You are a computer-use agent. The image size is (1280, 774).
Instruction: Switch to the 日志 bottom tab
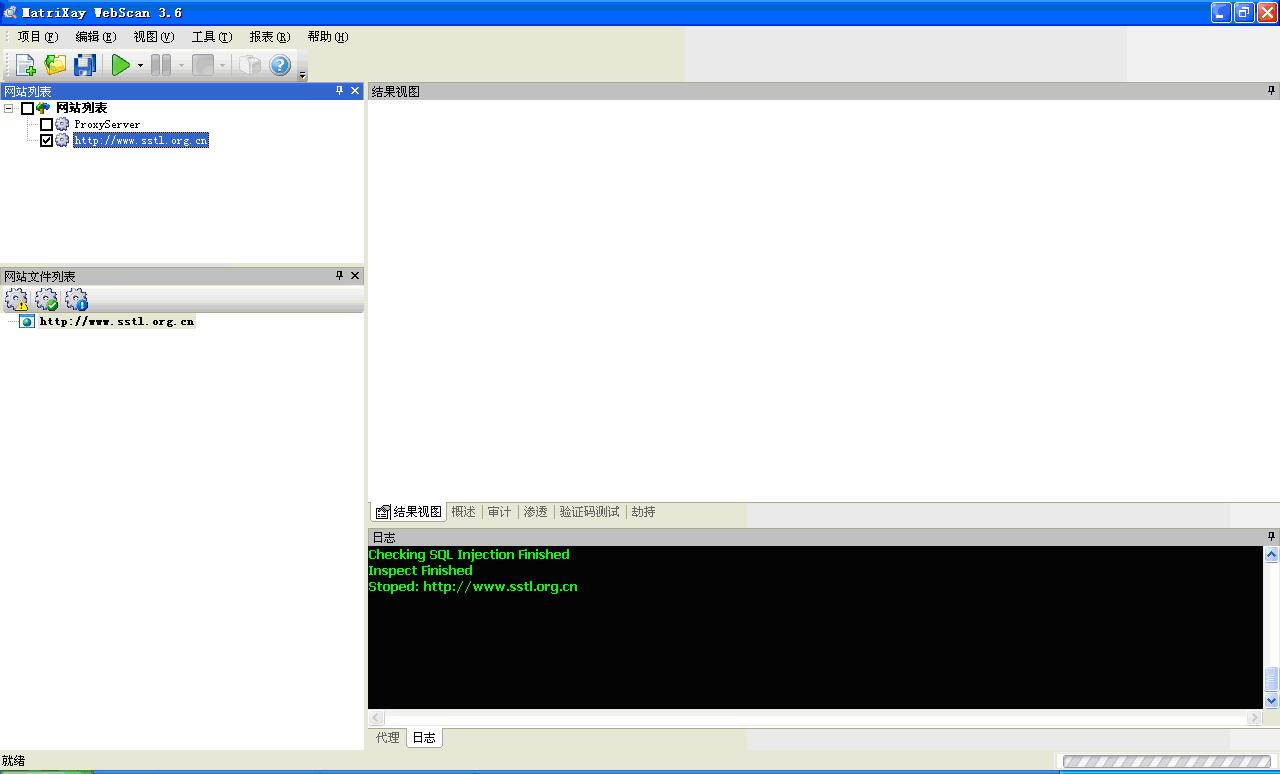click(424, 737)
